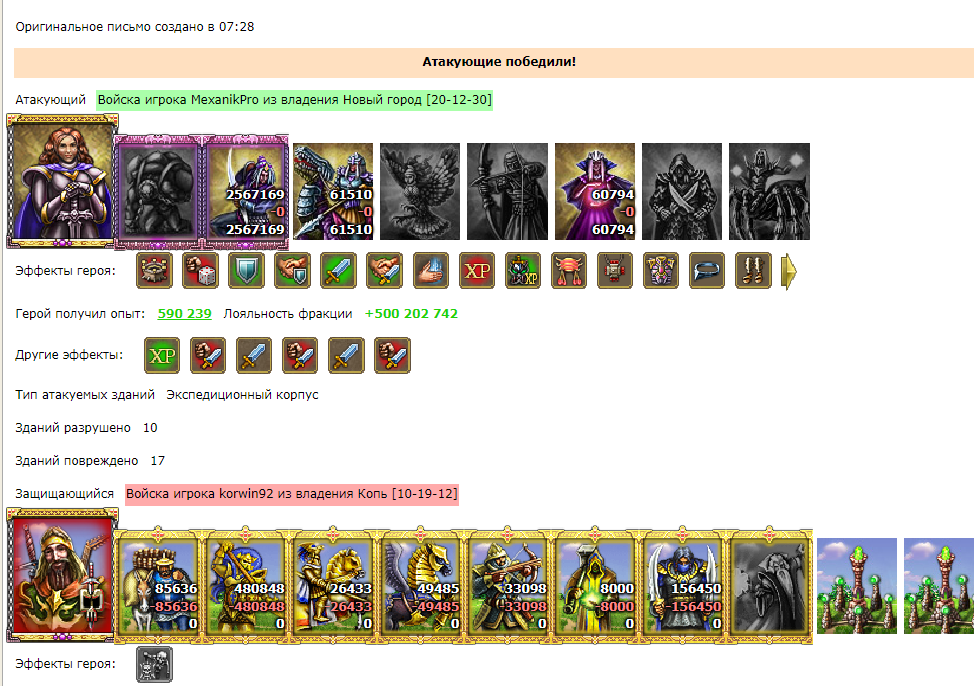Click the defender's skull hero effect icon

pos(154,664)
